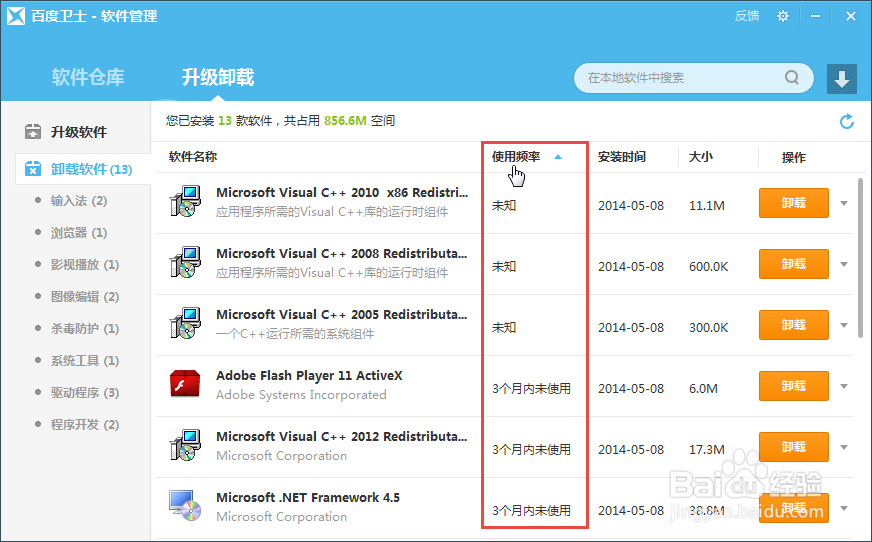Viewport: 872px width, 542px height.
Task: Open the 卸载软件 (13) section
Action: point(91,169)
